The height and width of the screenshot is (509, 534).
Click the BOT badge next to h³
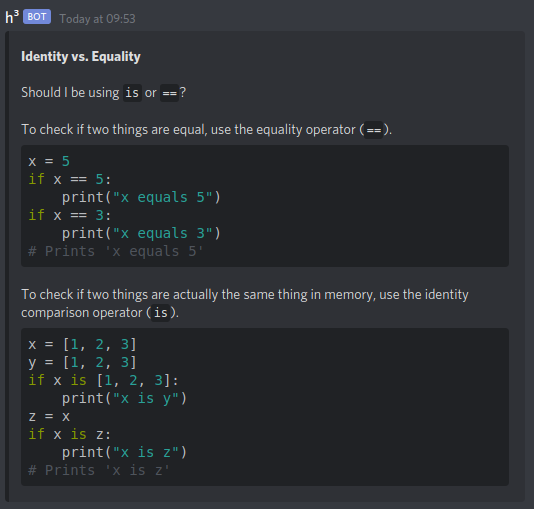pos(37,17)
